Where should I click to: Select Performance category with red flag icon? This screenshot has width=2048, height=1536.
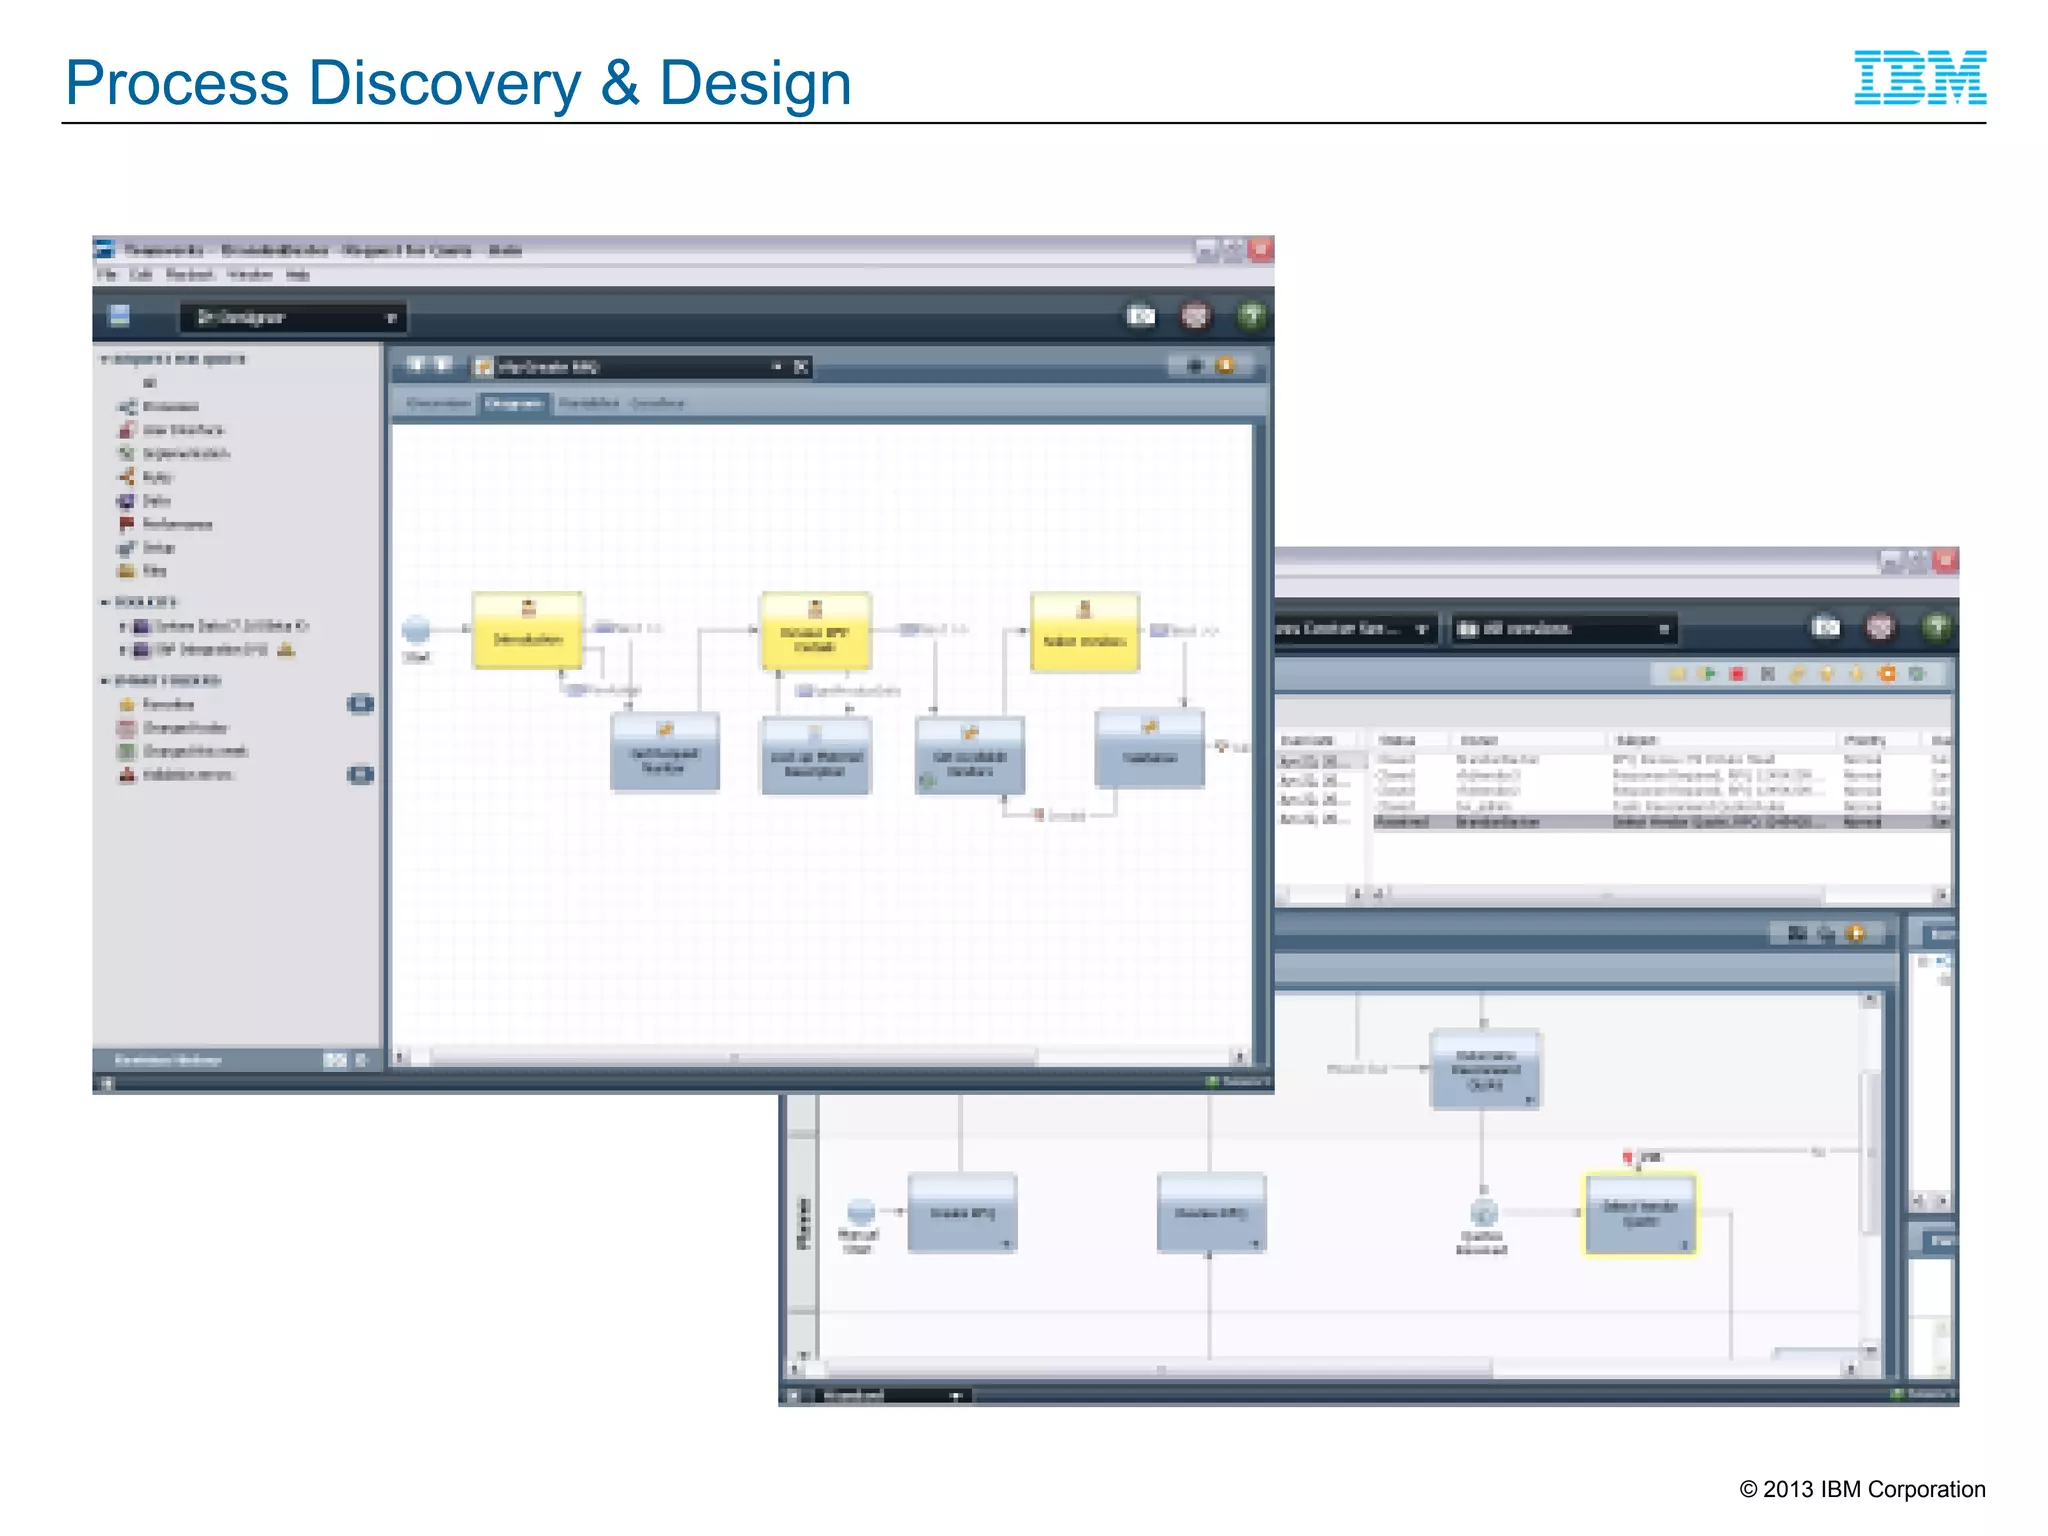166,524
